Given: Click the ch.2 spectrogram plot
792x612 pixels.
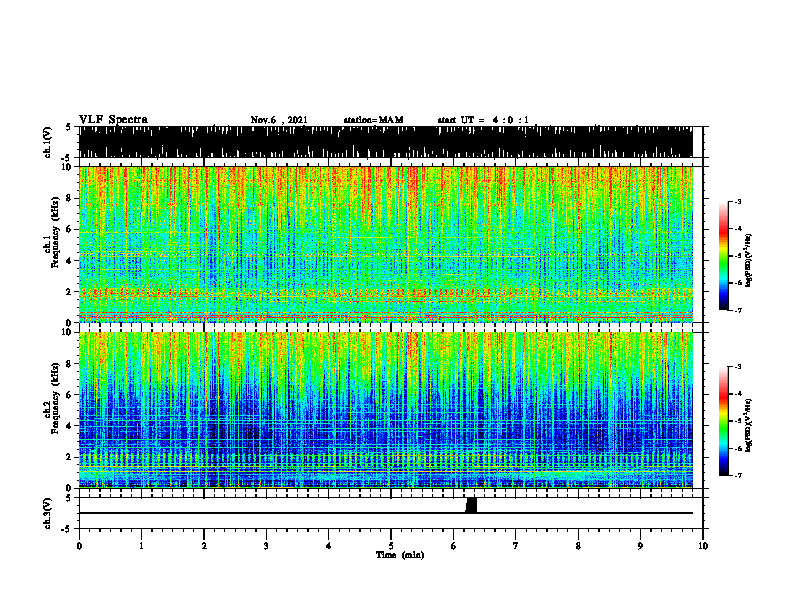Looking at the screenshot, I should [385, 410].
